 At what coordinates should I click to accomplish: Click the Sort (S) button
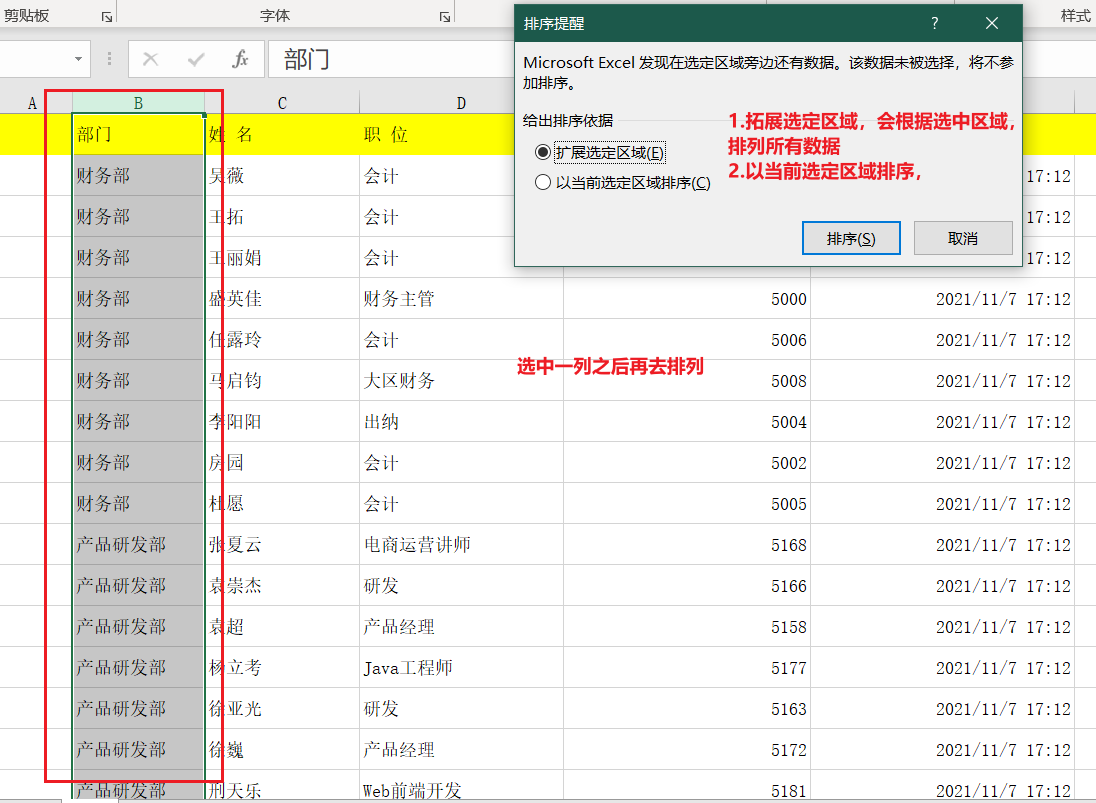tap(851, 238)
